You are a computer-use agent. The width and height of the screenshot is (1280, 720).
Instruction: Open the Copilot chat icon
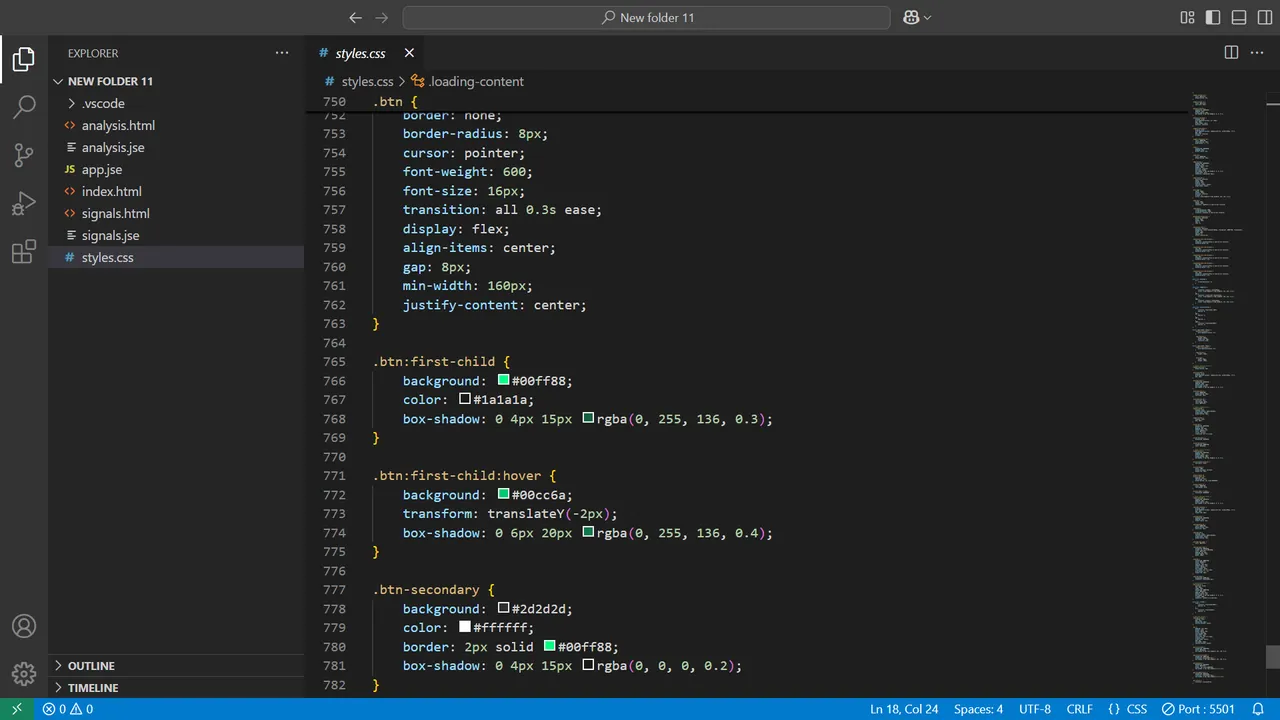point(916,17)
